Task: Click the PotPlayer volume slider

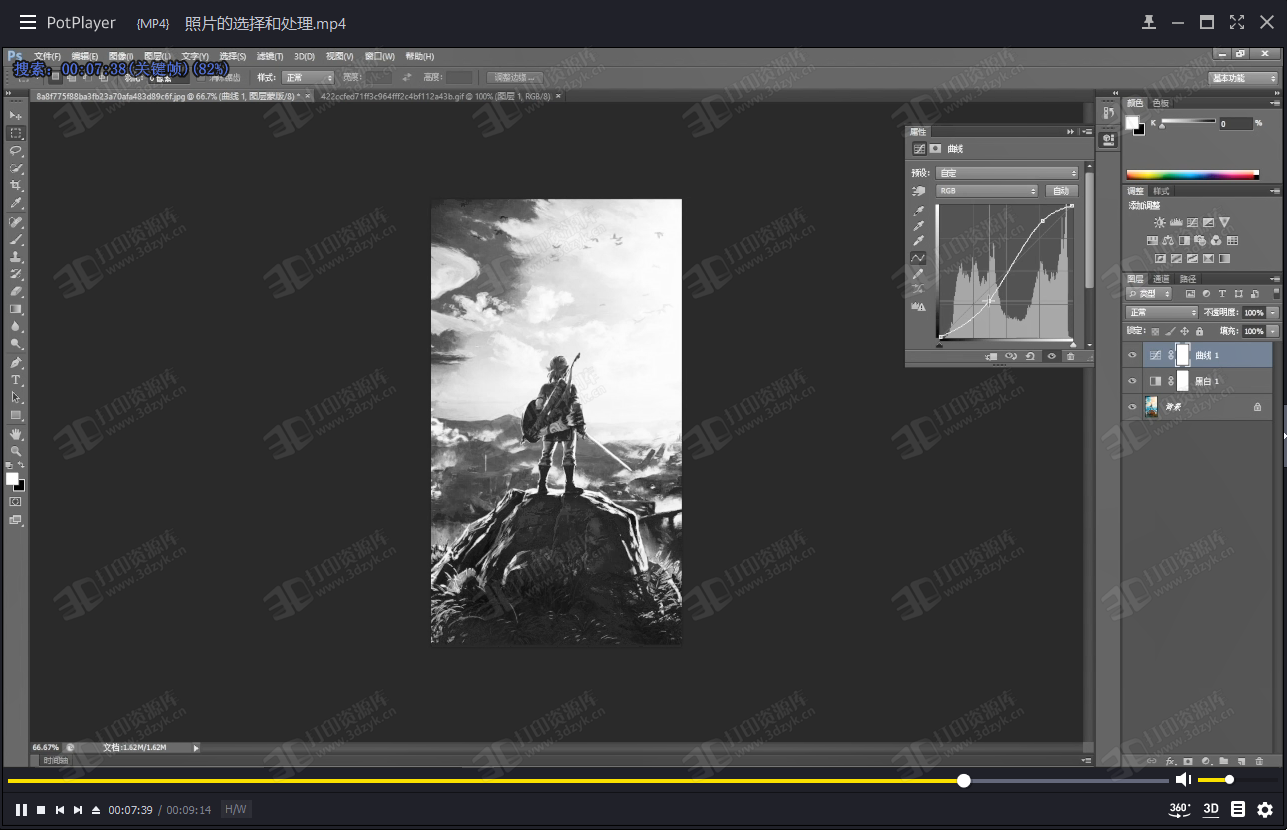Action: tap(1236, 780)
